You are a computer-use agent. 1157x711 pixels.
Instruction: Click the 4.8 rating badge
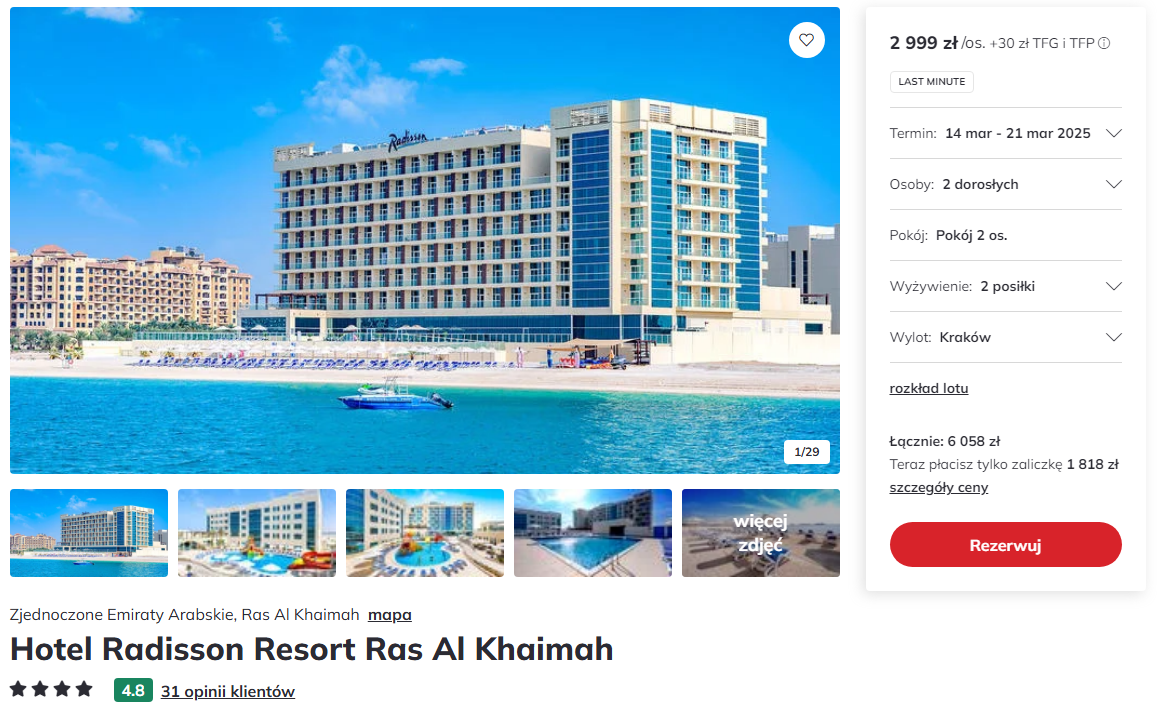pos(133,690)
